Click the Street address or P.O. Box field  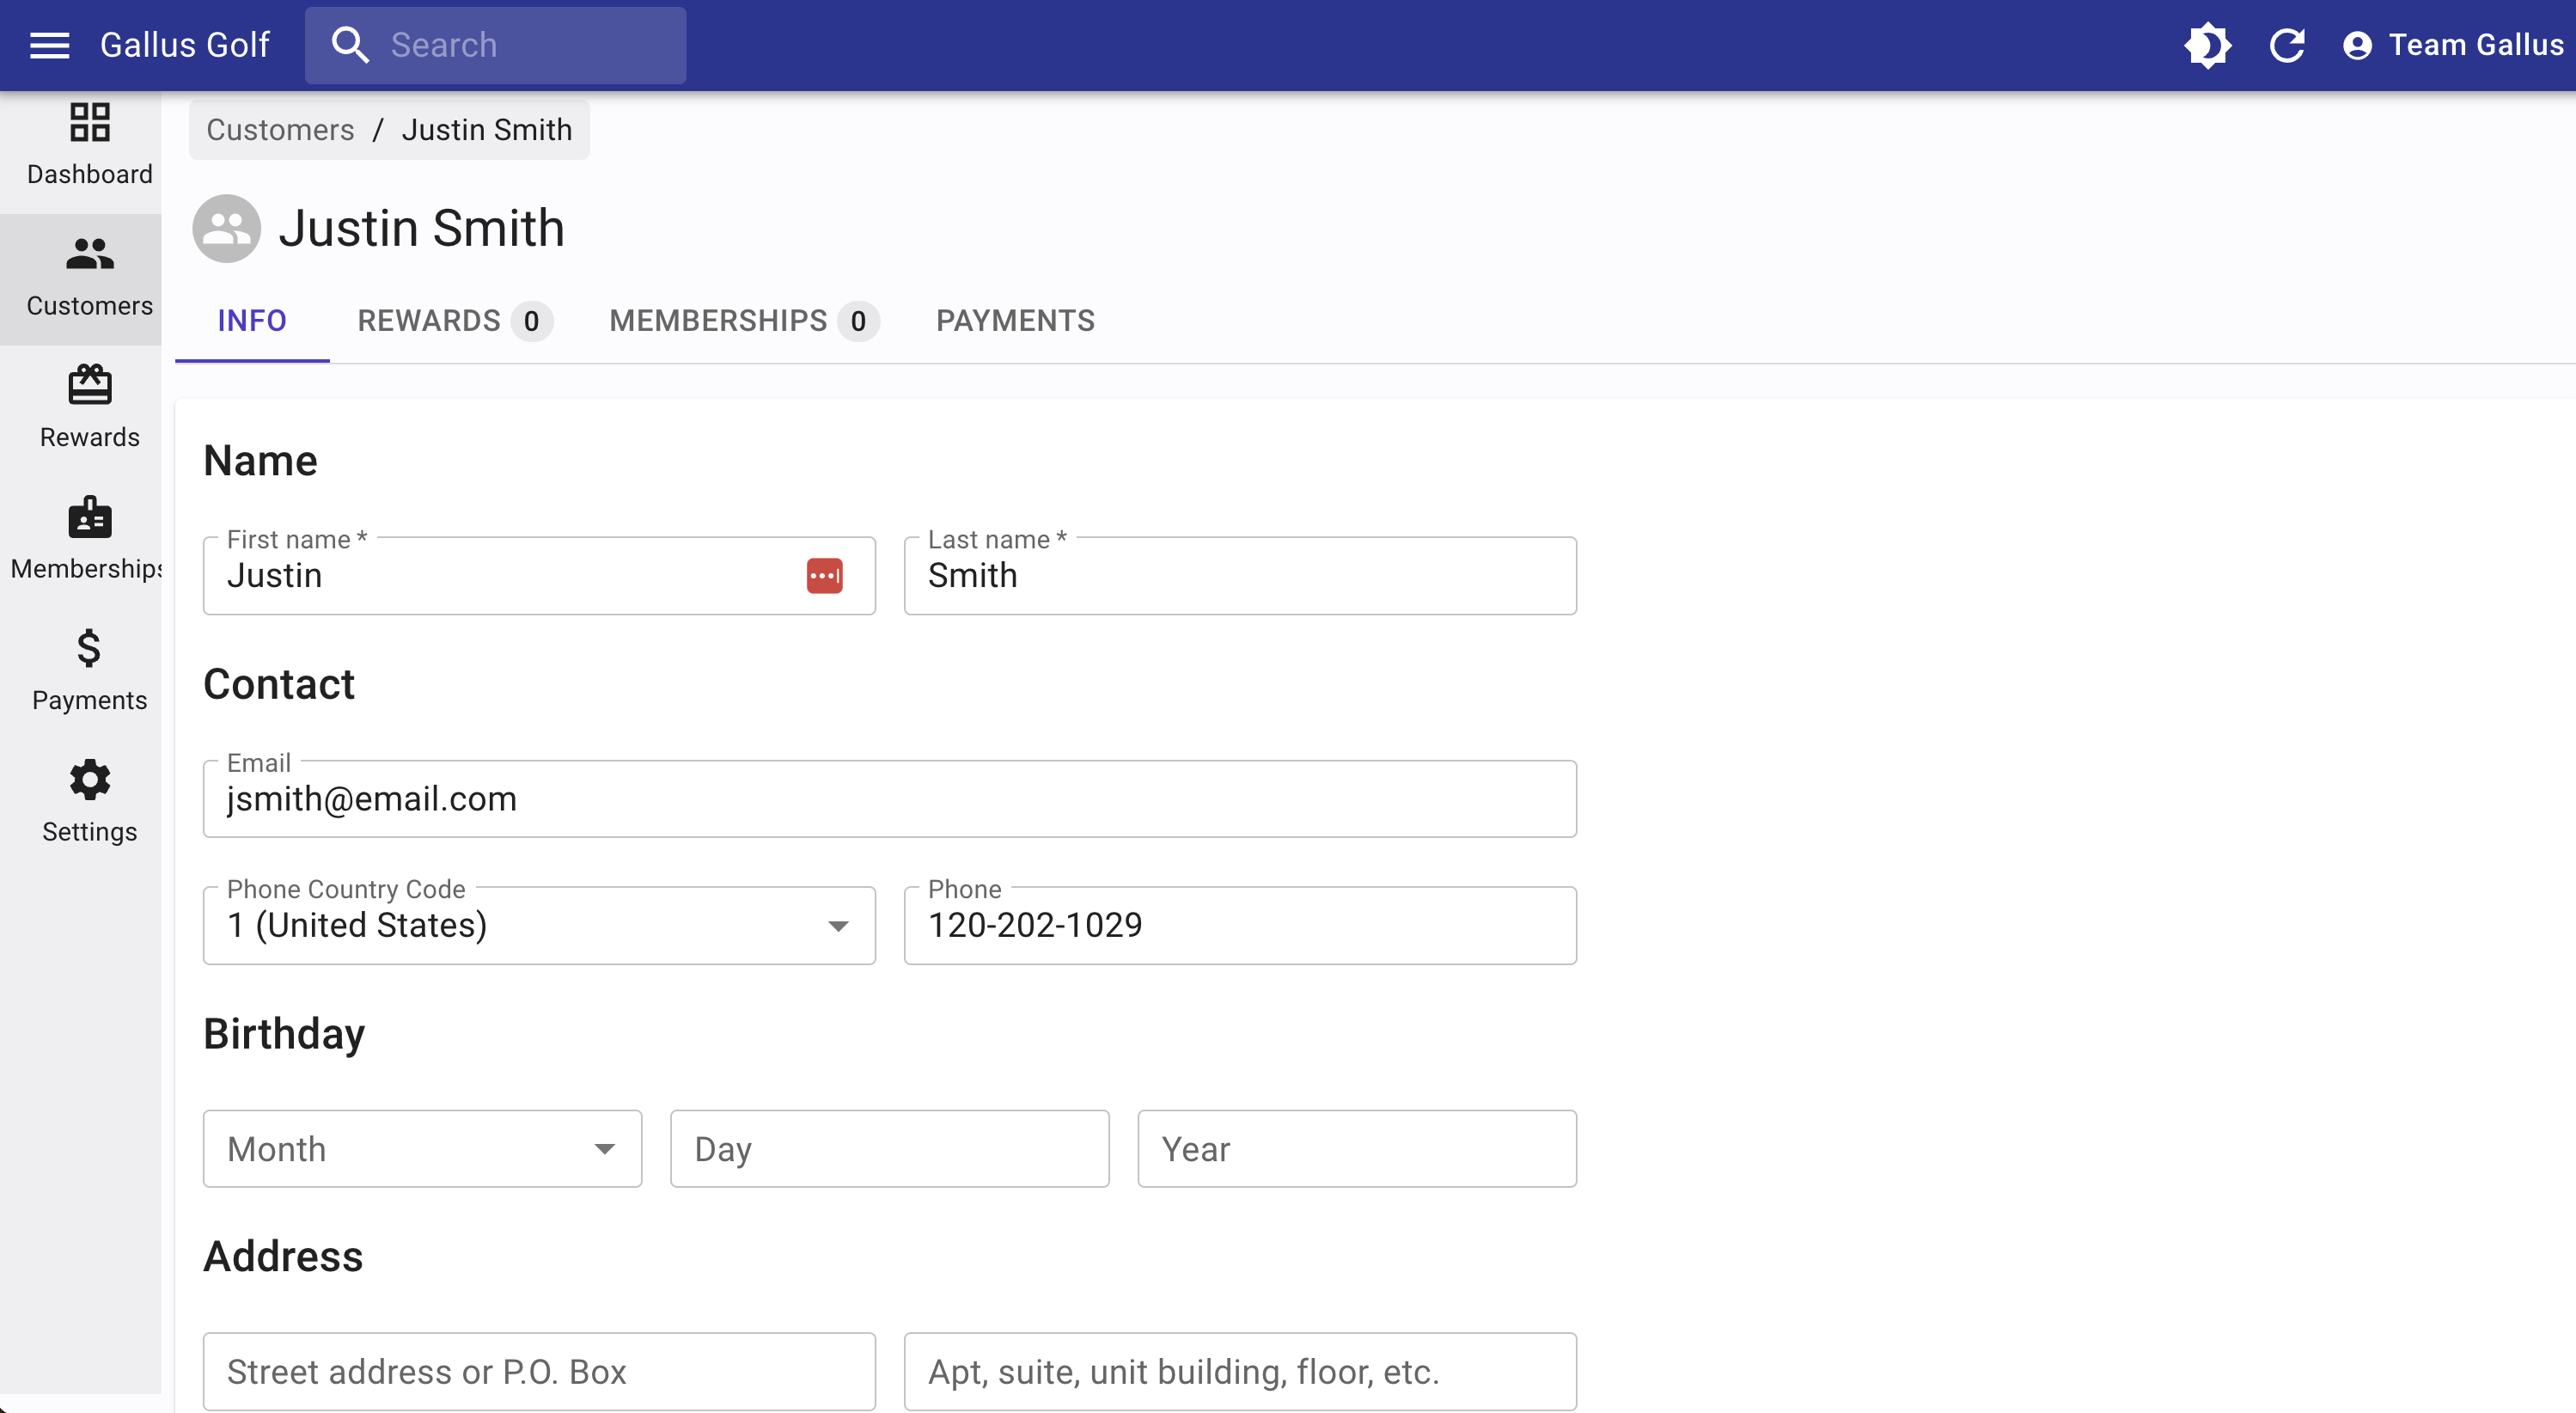coord(539,1372)
